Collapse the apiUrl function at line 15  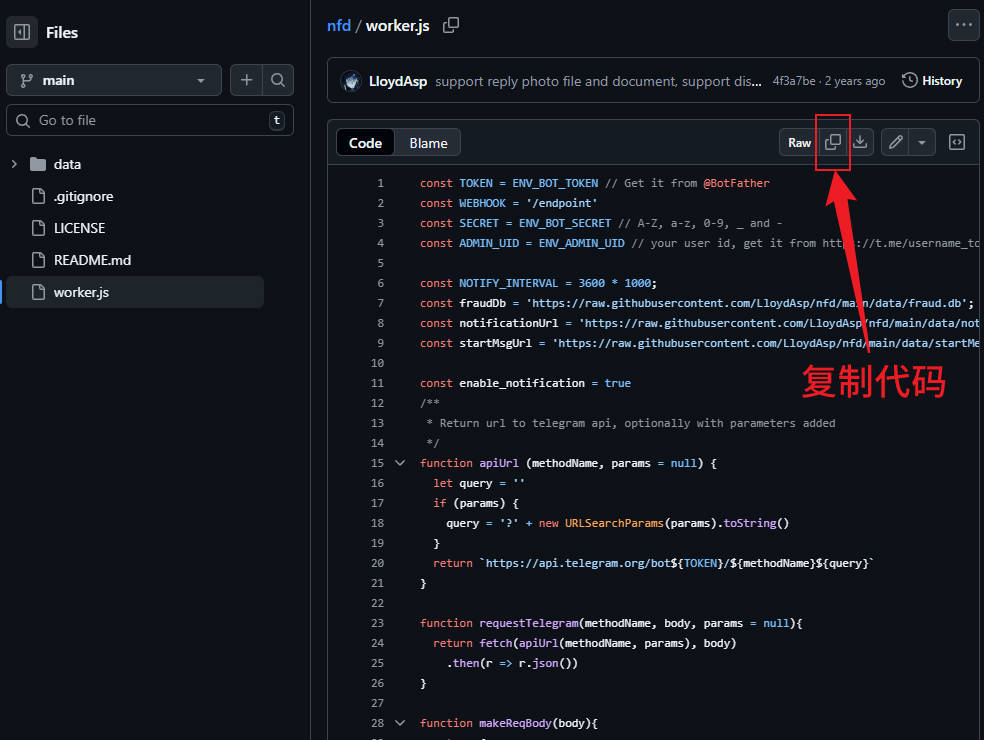pos(400,463)
